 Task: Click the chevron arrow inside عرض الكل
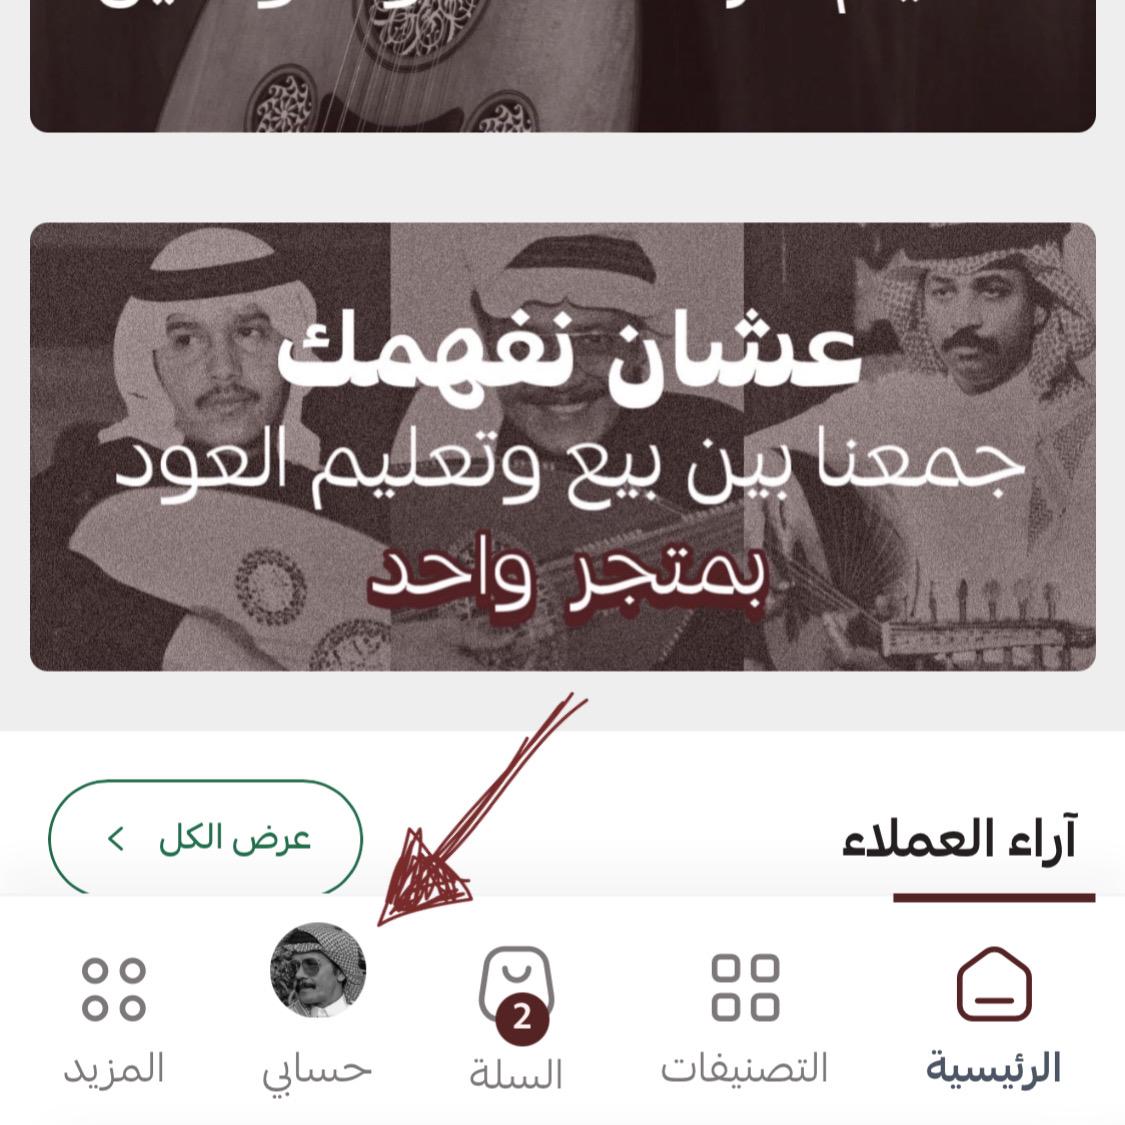coord(116,838)
